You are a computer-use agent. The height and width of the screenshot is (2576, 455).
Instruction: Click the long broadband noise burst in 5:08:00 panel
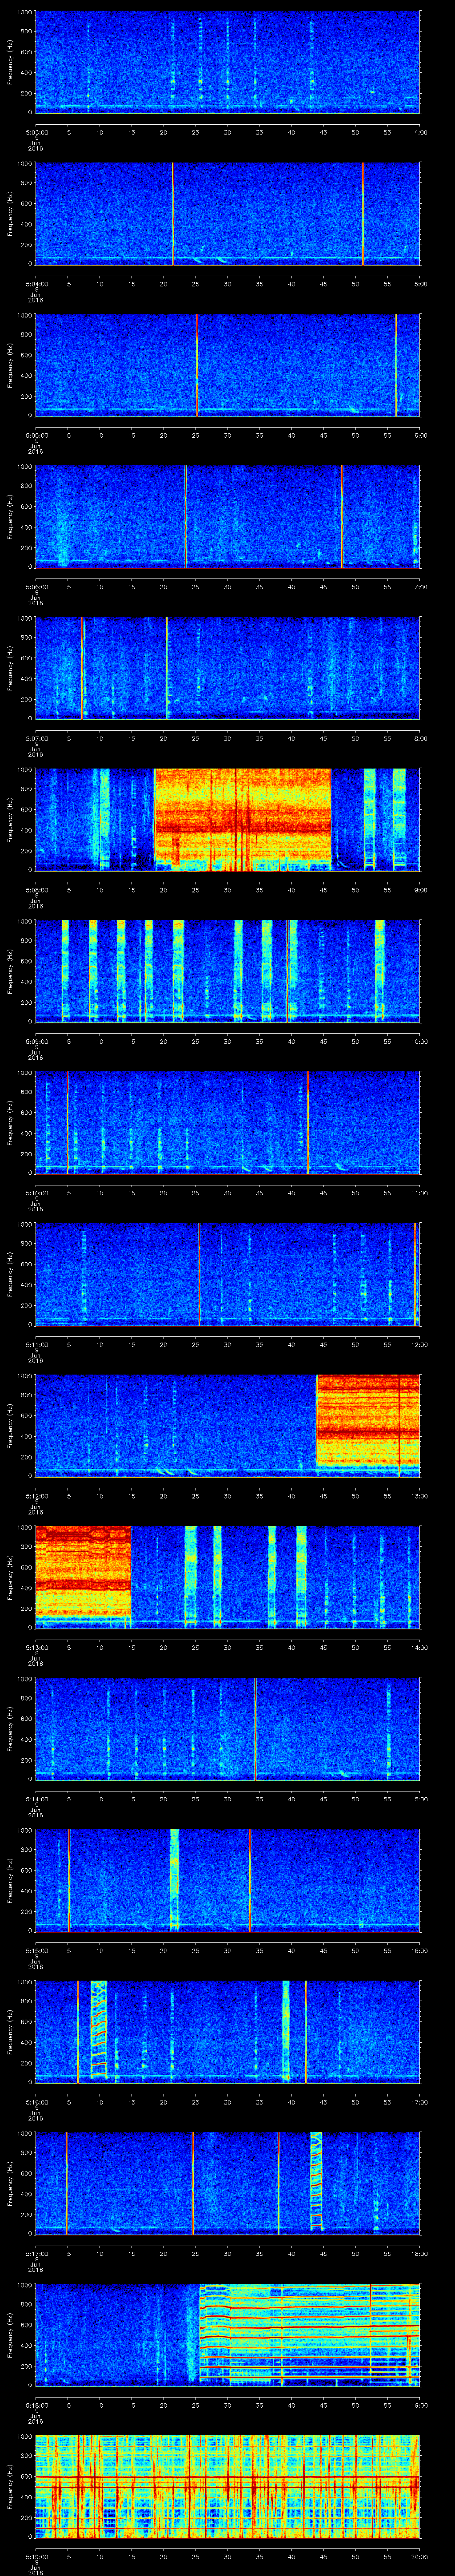pyautogui.click(x=242, y=819)
